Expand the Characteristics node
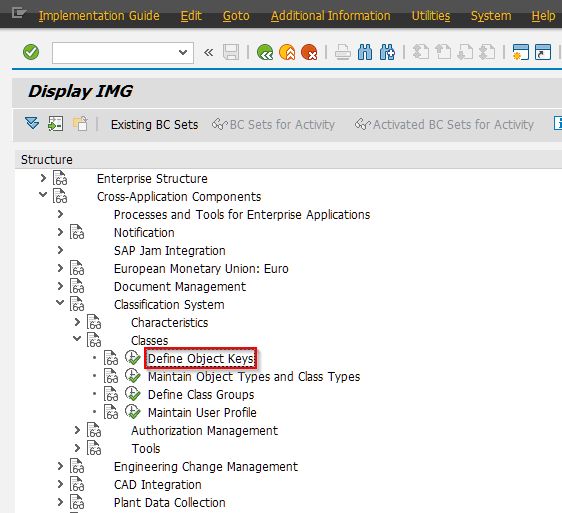Image resolution: width=562 pixels, height=513 pixels. [77, 322]
